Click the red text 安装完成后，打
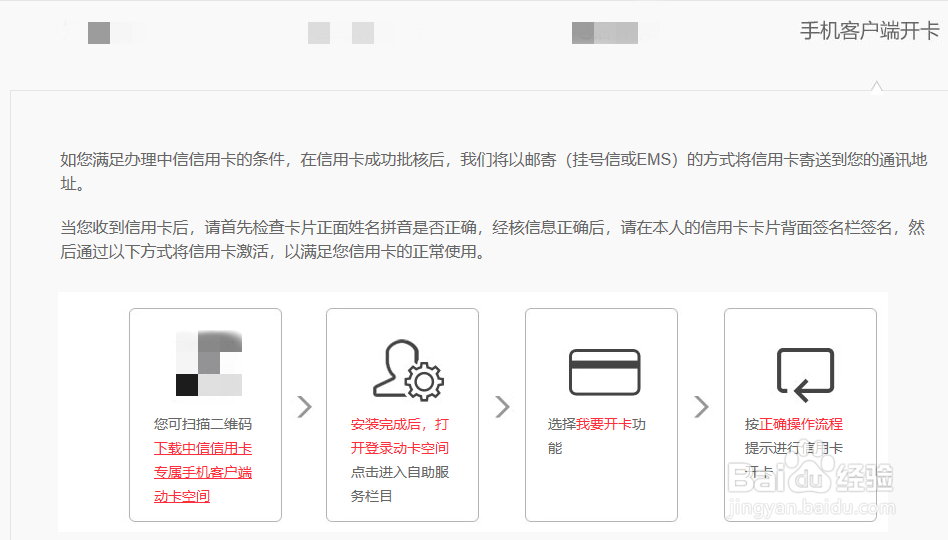Viewport: 948px width, 540px height. click(400, 425)
